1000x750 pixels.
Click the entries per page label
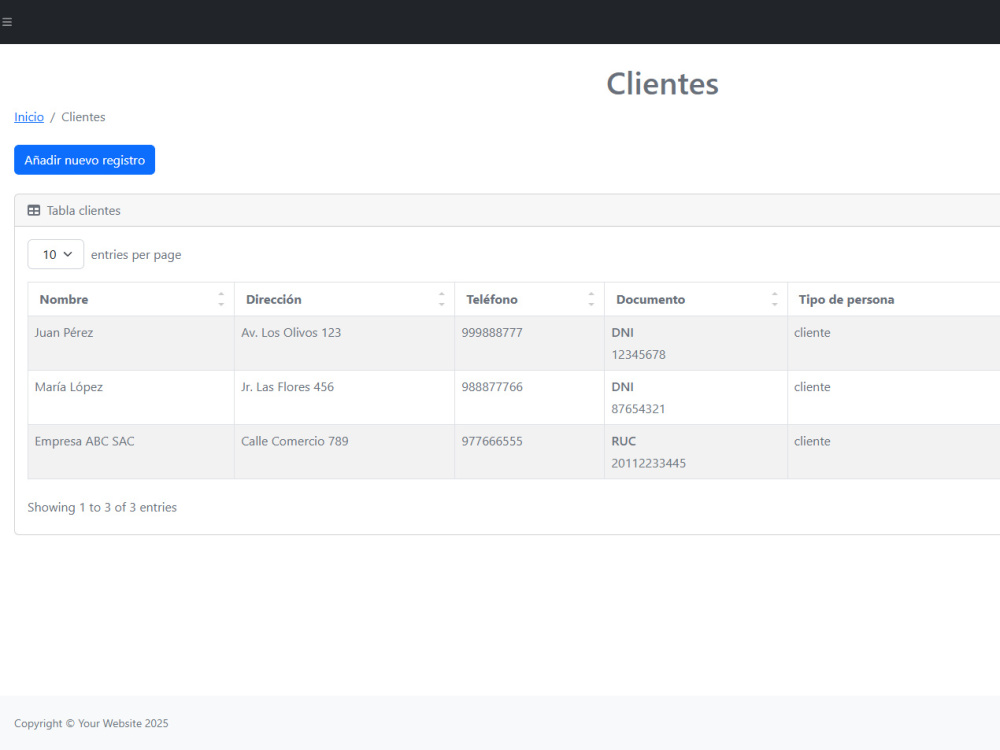click(136, 255)
